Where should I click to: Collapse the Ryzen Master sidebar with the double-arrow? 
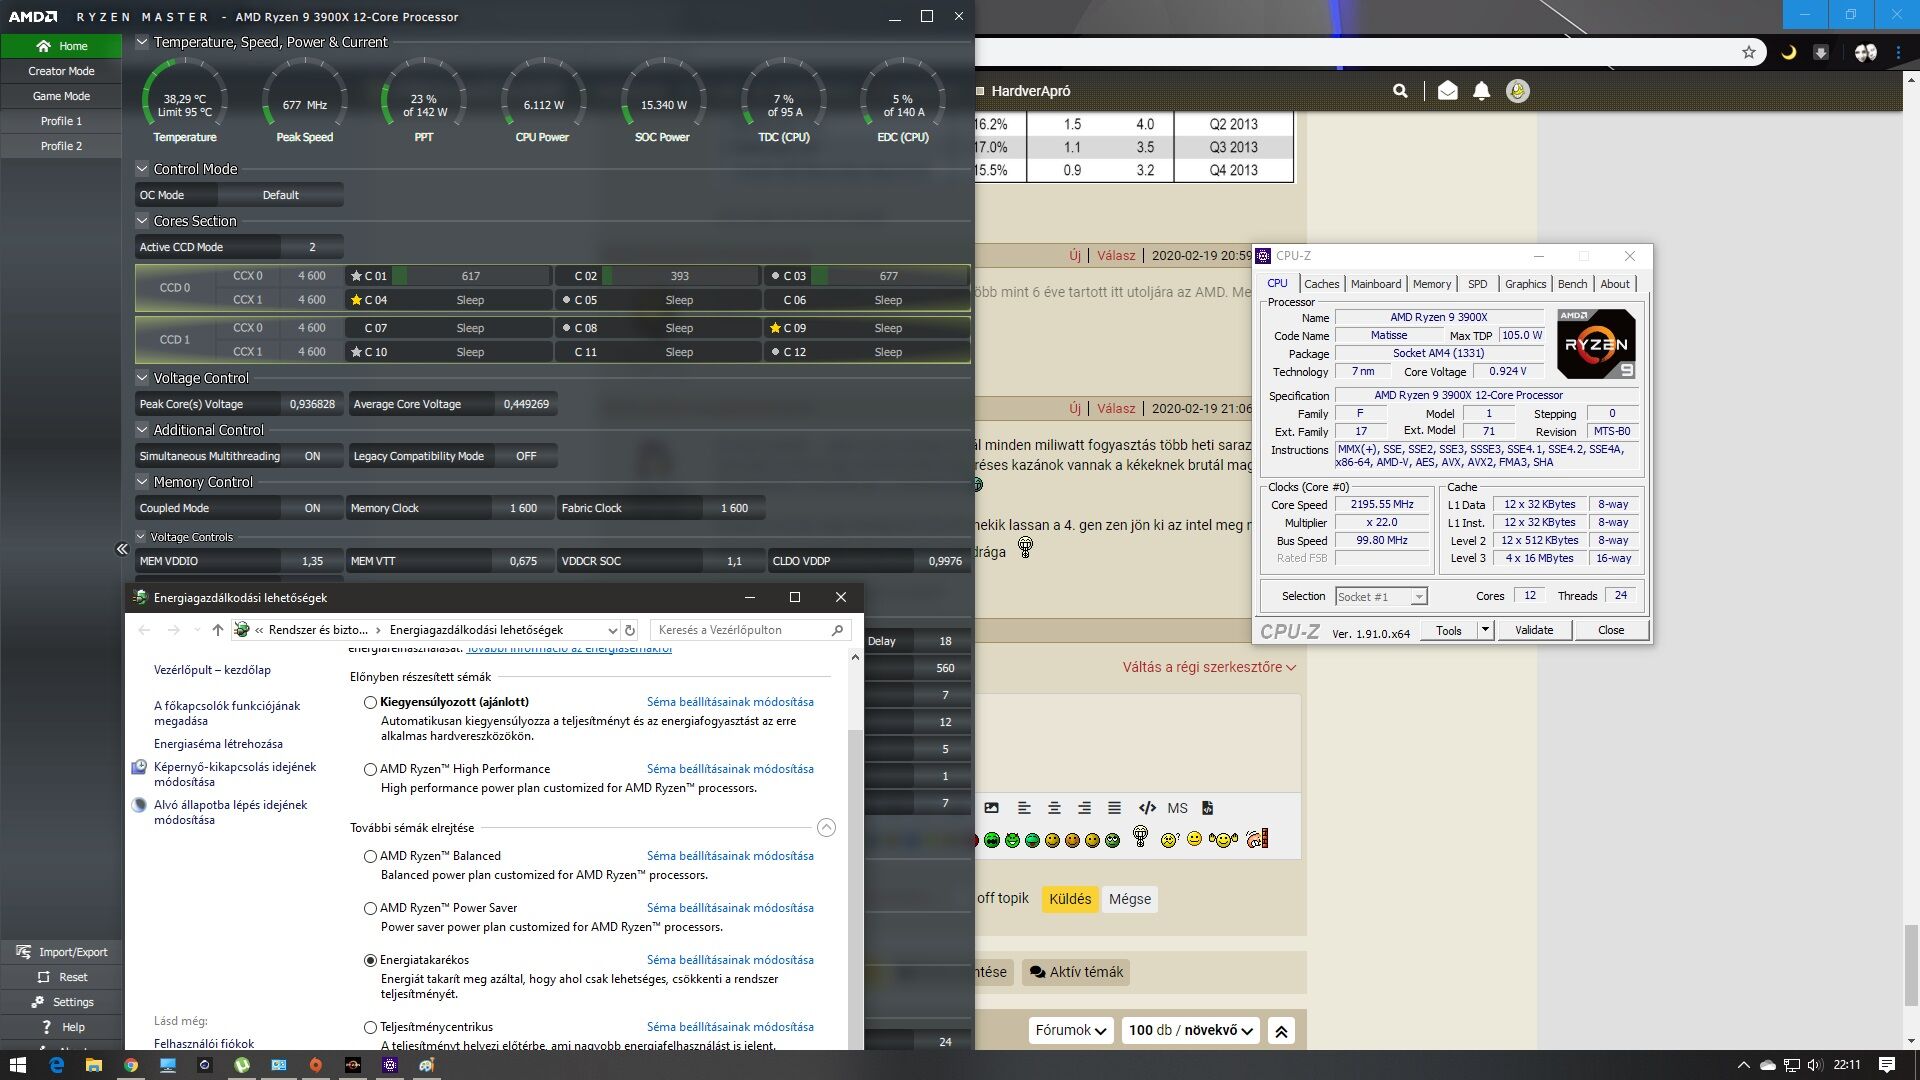pyautogui.click(x=122, y=549)
